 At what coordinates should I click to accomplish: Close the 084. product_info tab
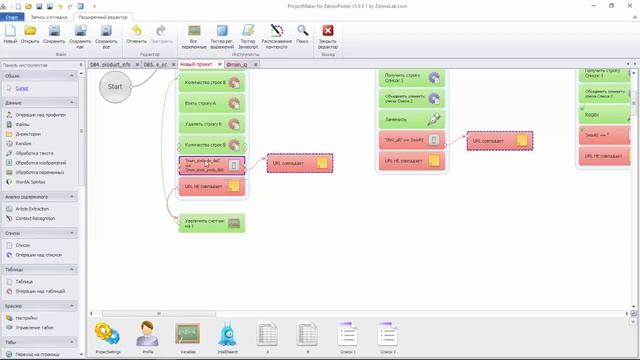click(137, 64)
